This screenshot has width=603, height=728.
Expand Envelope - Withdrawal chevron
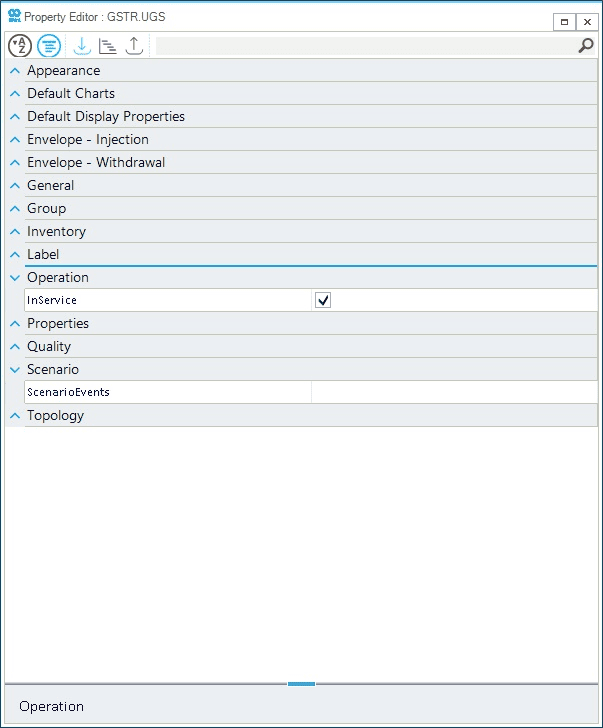(15, 162)
